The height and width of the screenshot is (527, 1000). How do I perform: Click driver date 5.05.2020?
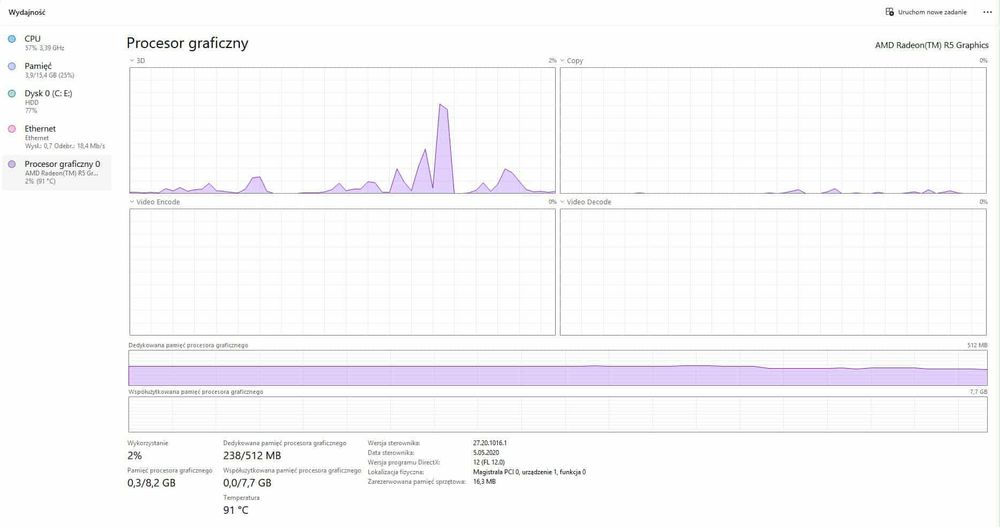pos(486,452)
